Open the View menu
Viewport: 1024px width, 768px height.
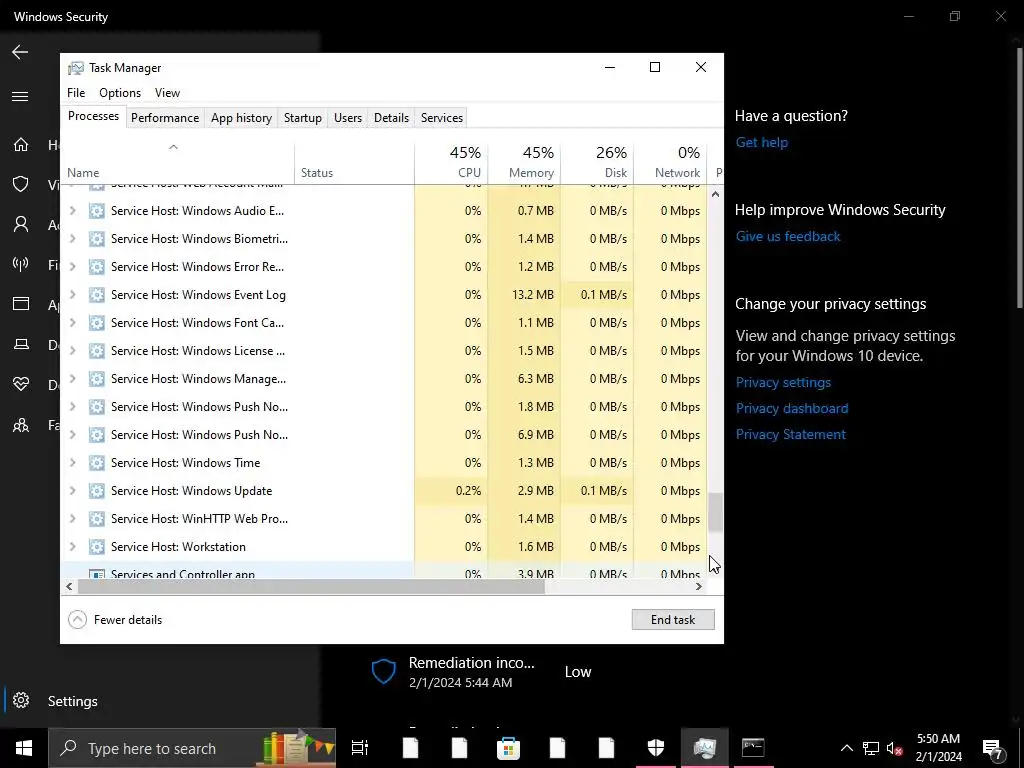point(167,93)
